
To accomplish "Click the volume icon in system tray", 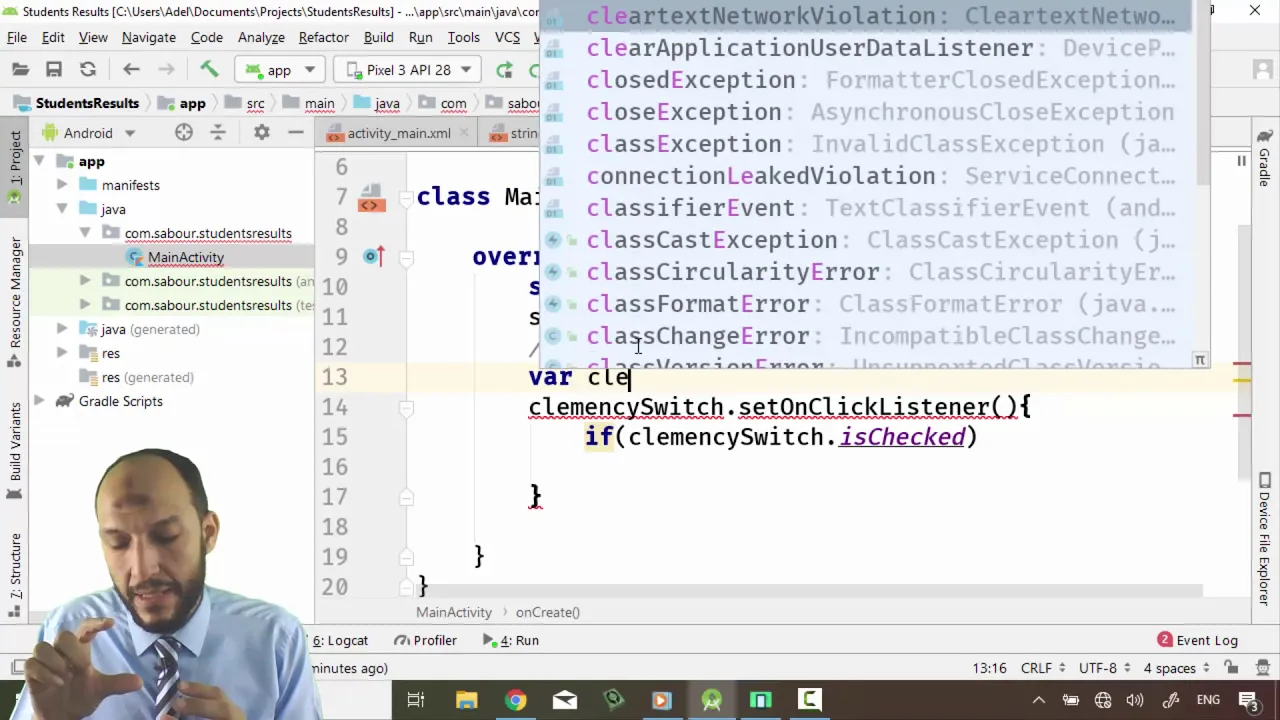I will click(1135, 700).
